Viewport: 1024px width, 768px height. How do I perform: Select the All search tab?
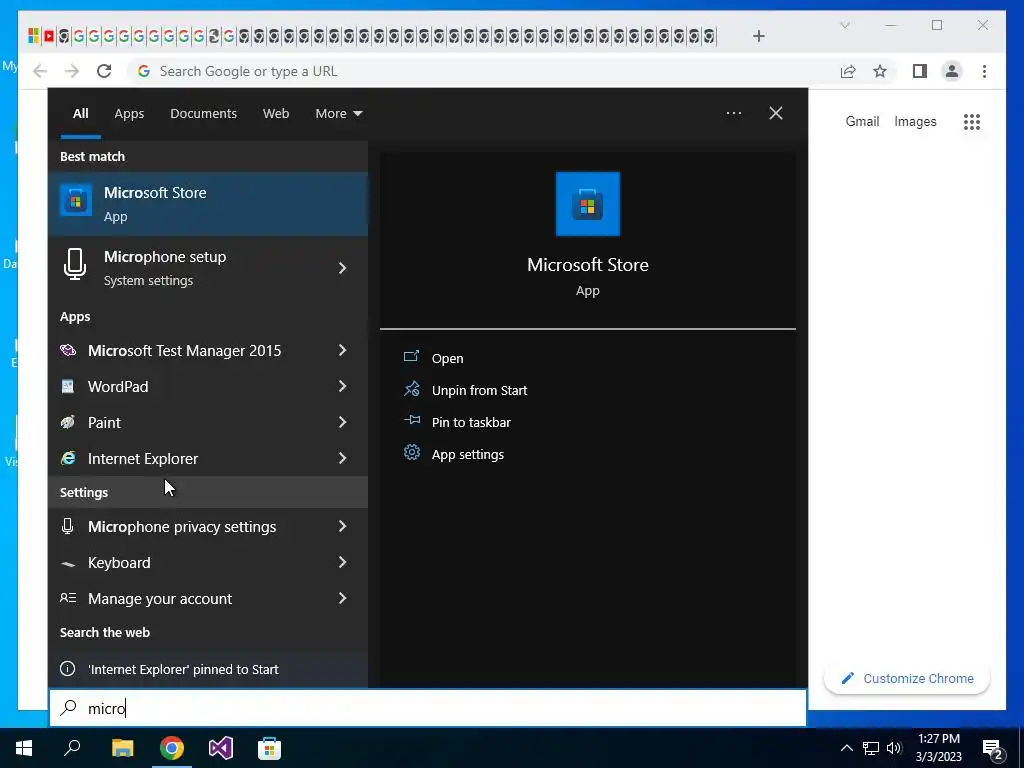pyautogui.click(x=80, y=114)
